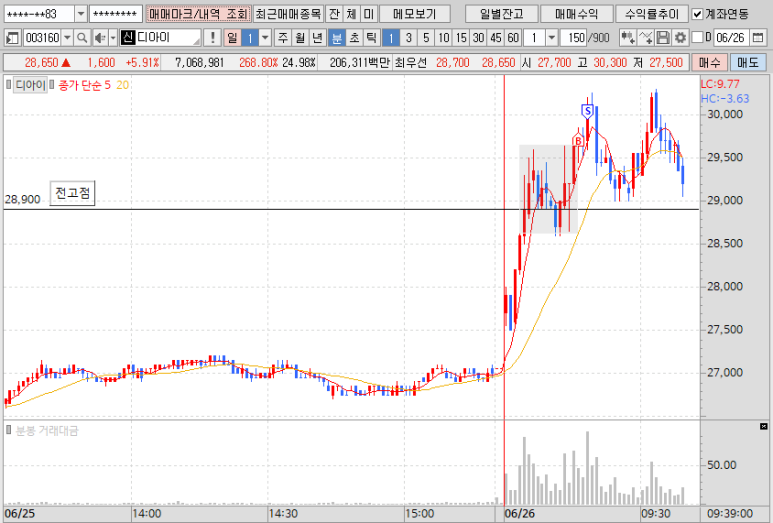Select the 틱 tick chart period
Screen dimensions: 773x523
click(x=372, y=38)
